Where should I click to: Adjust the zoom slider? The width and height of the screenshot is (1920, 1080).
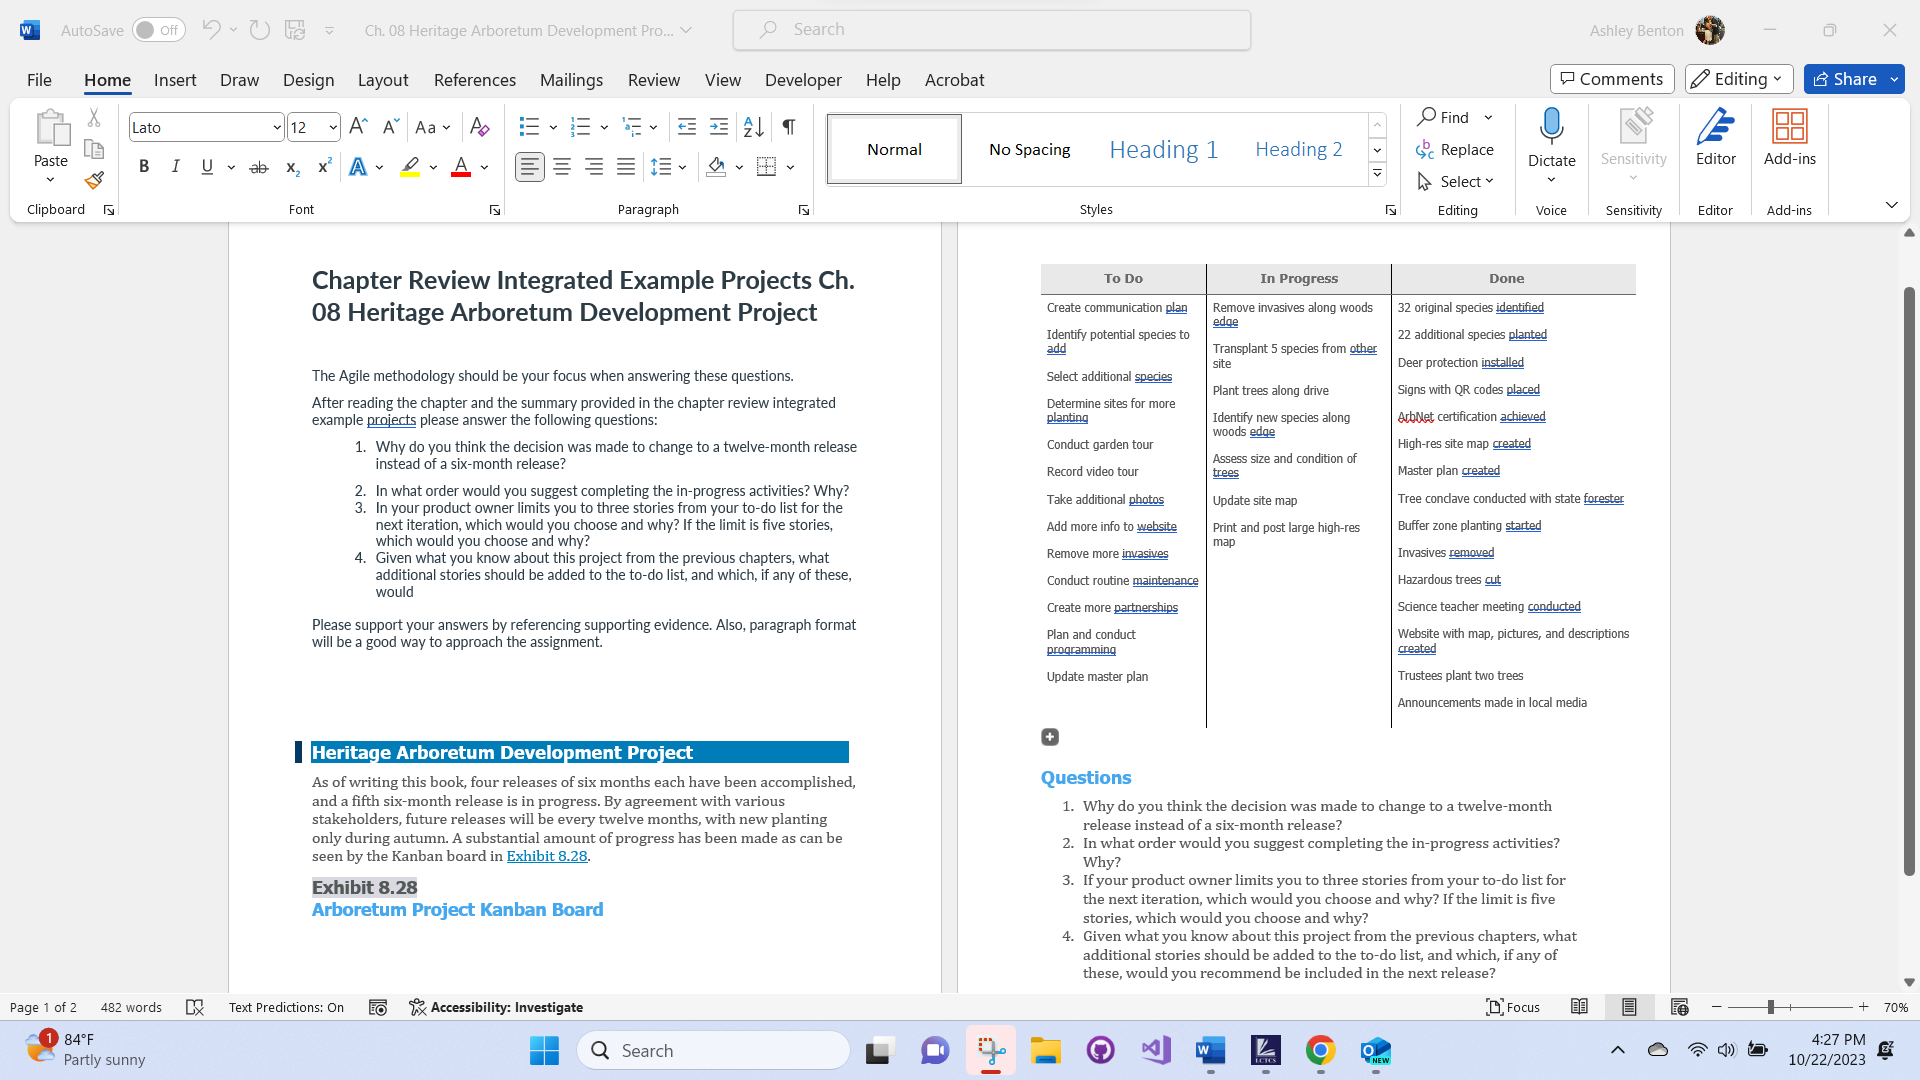click(1770, 1007)
